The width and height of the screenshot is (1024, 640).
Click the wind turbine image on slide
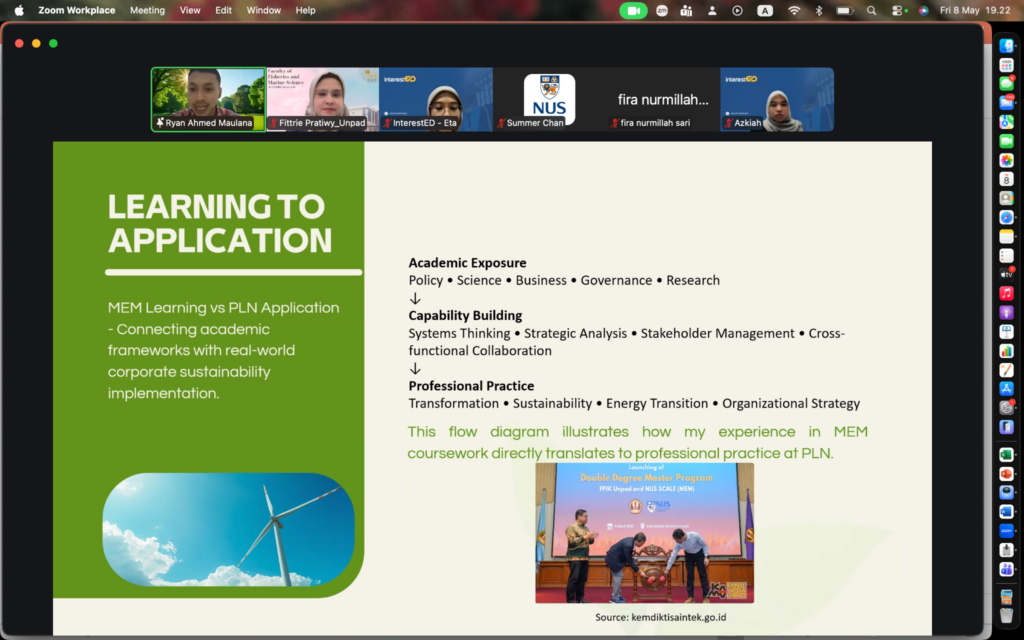click(x=229, y=529)
